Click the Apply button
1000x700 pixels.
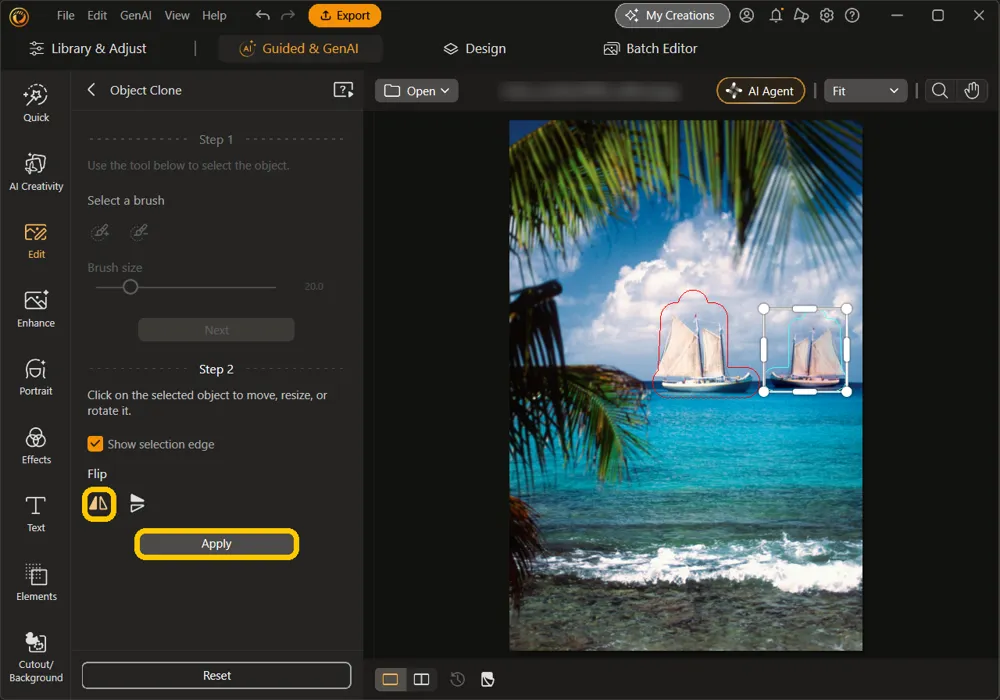click(217, 544)
